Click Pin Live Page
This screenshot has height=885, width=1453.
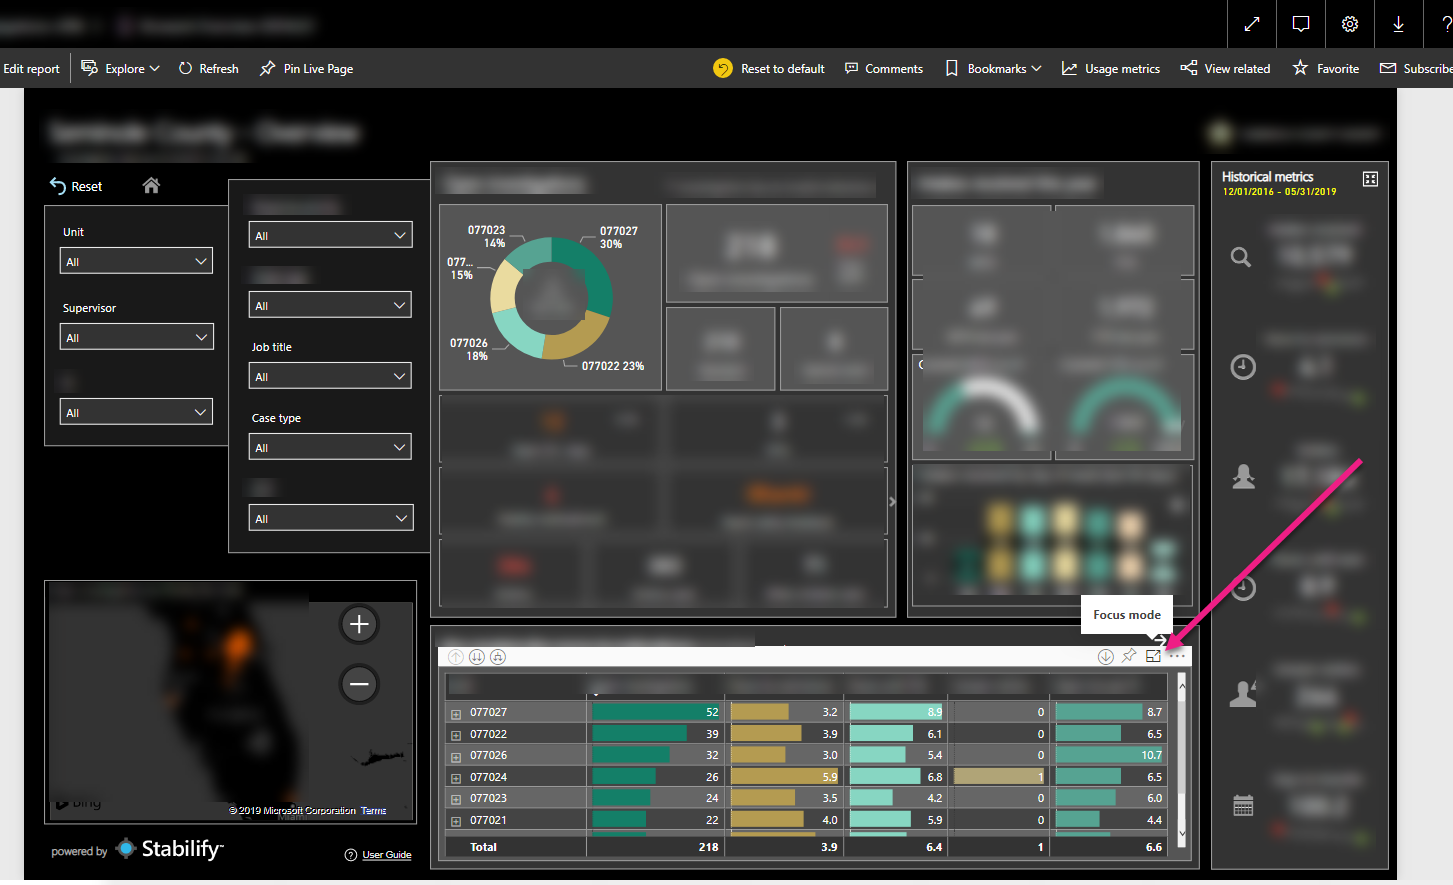[x=306, y=69]
